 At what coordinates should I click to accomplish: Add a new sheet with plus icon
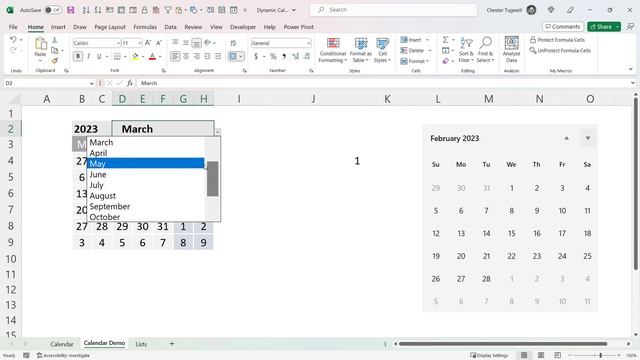click(x=172, y=344)
